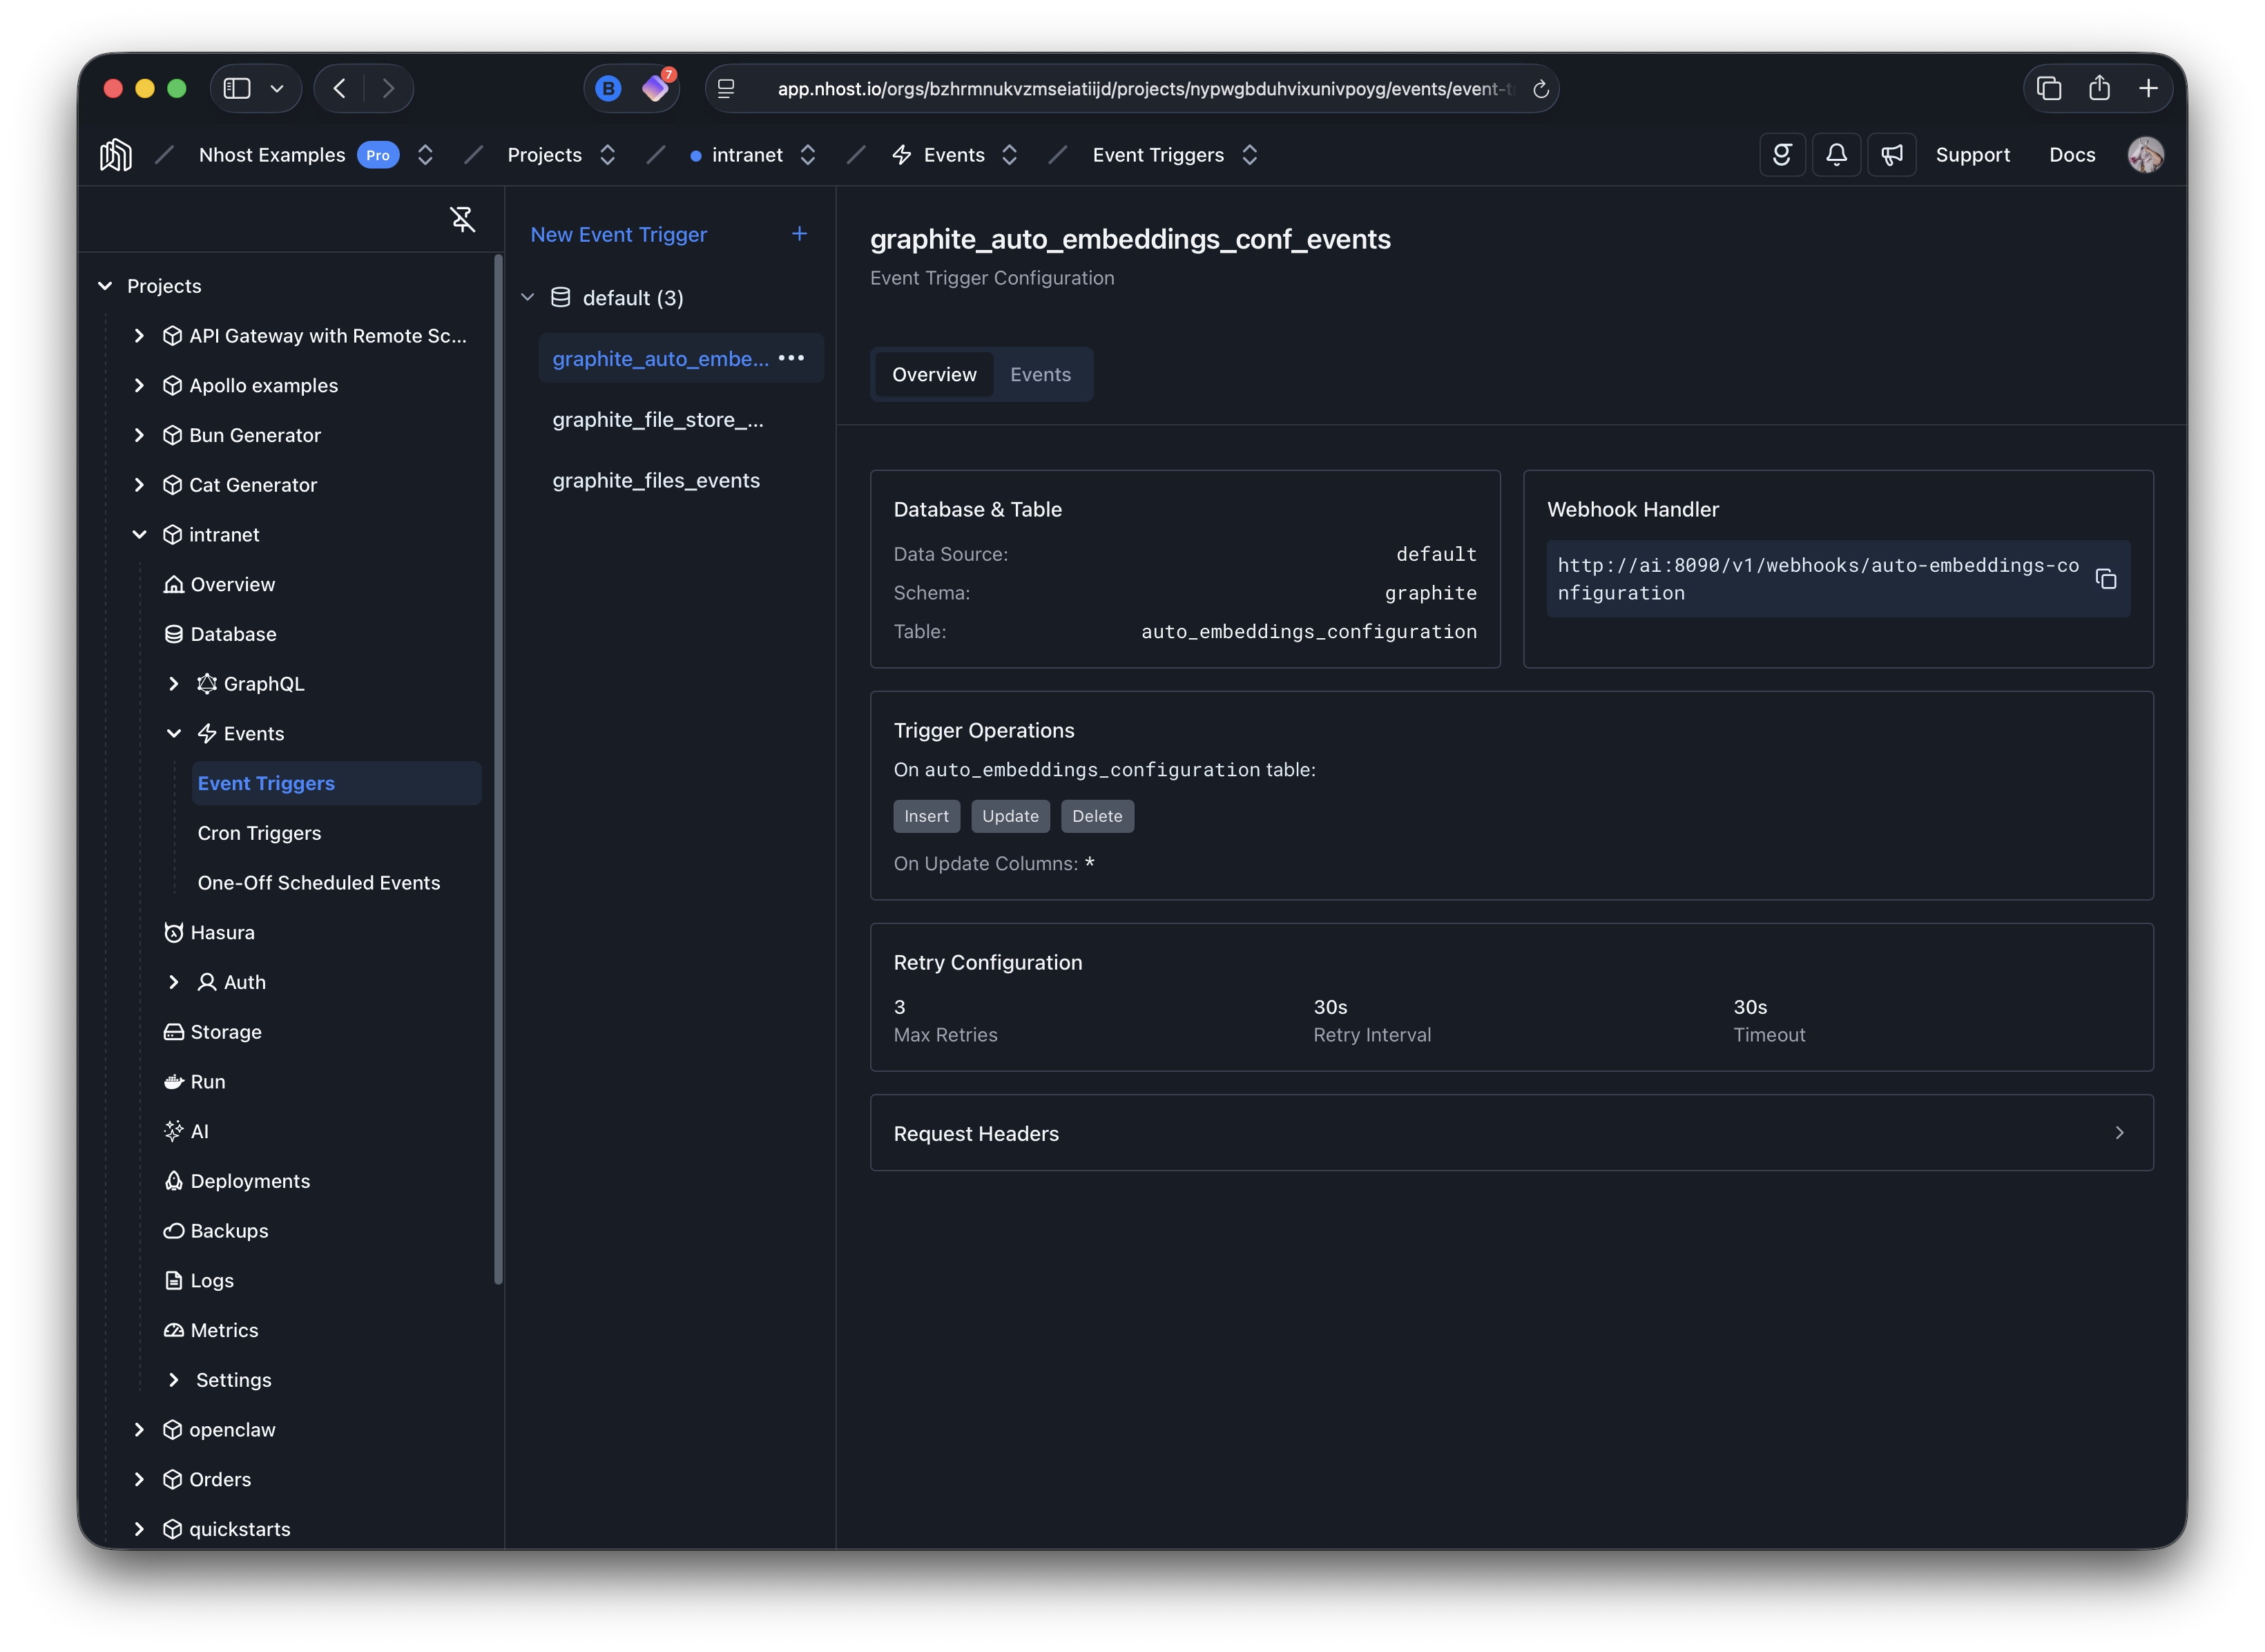Open the Storage section

[x=225, y=1031]
